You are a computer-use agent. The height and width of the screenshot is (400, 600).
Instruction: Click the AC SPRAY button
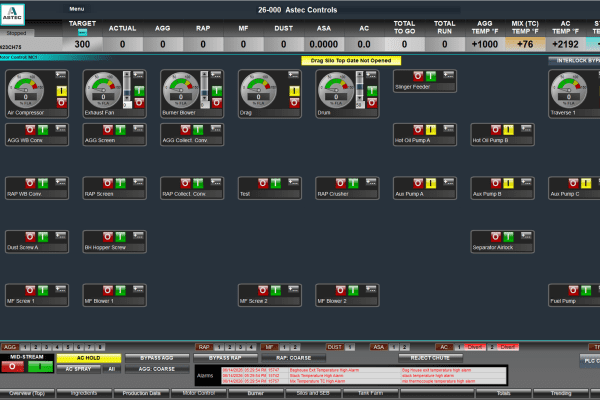pyautogui.click(x=78, y=369)
